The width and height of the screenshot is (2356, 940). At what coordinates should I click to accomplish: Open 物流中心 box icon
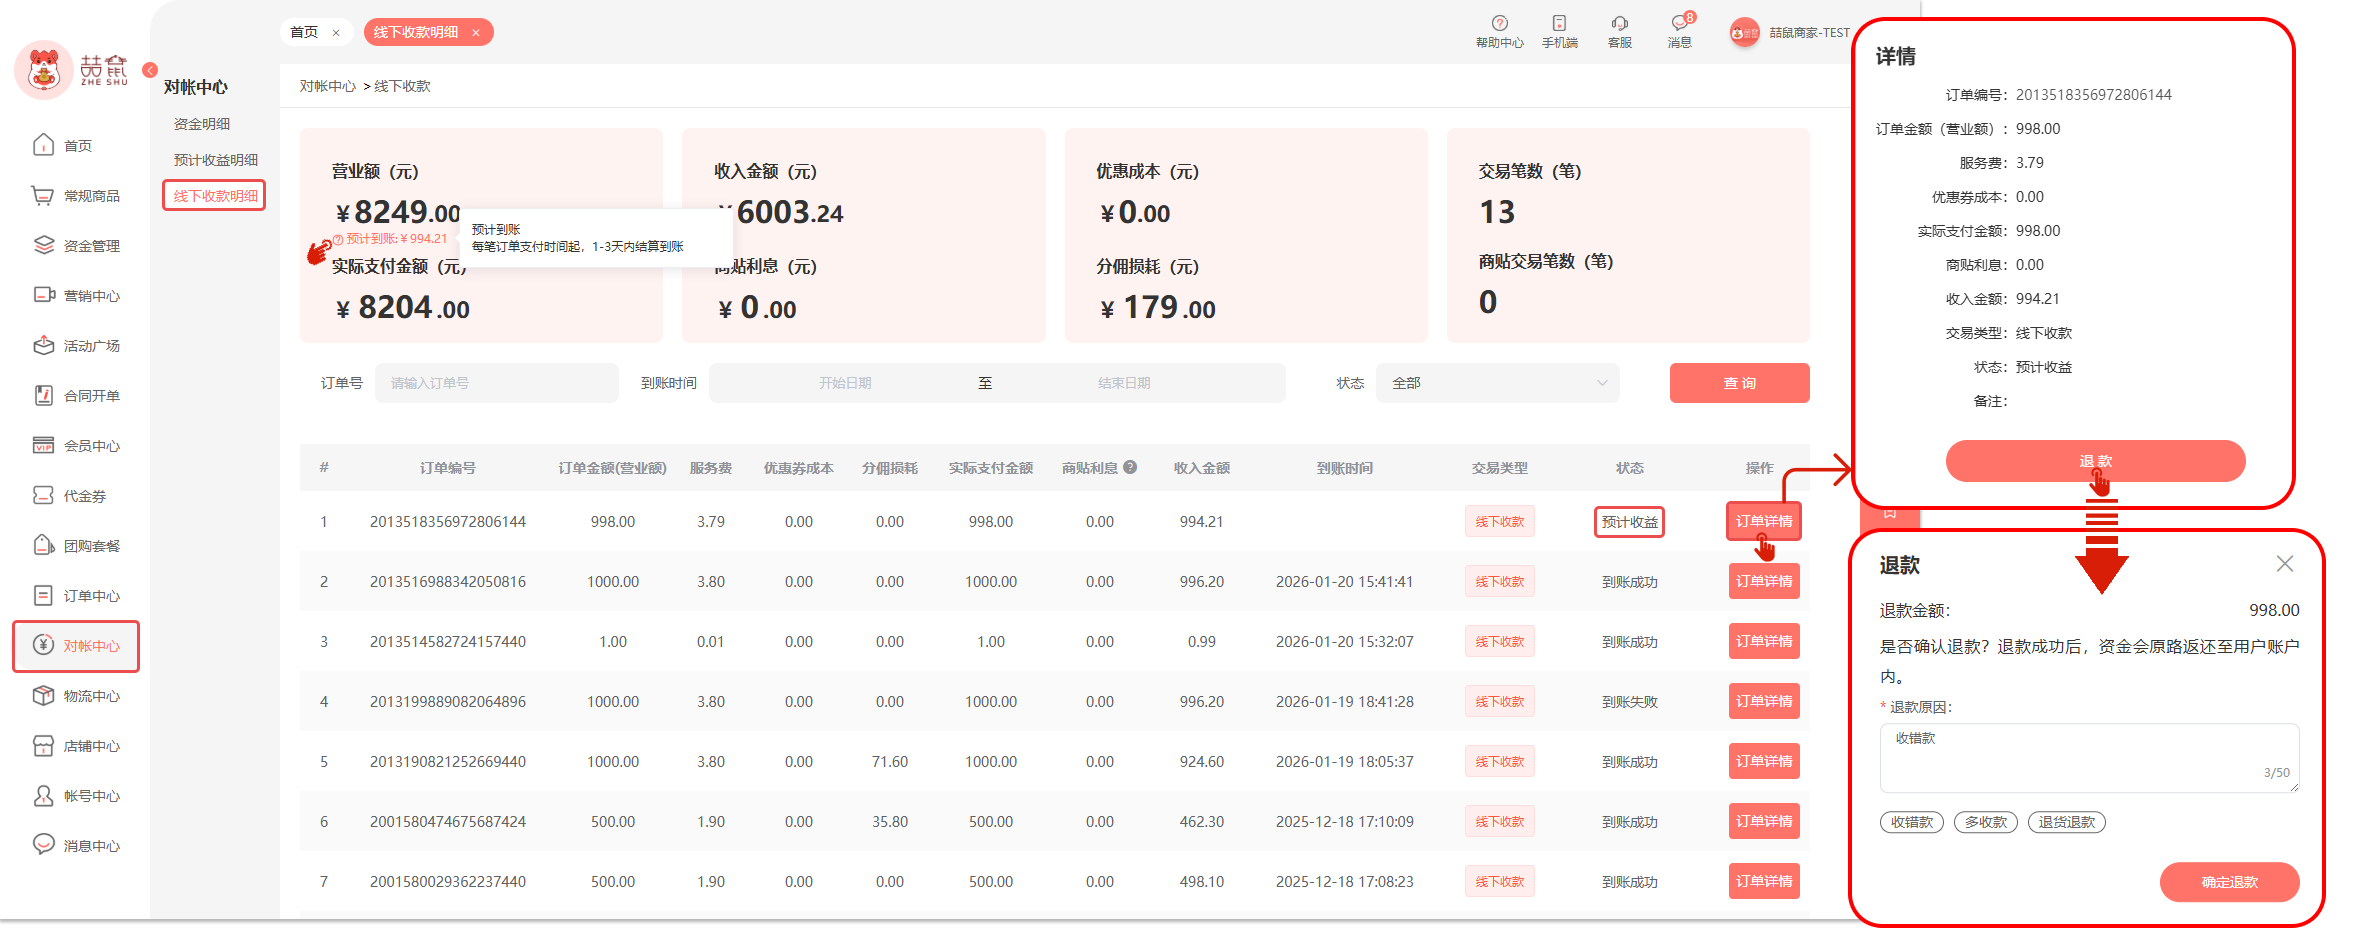43,695
